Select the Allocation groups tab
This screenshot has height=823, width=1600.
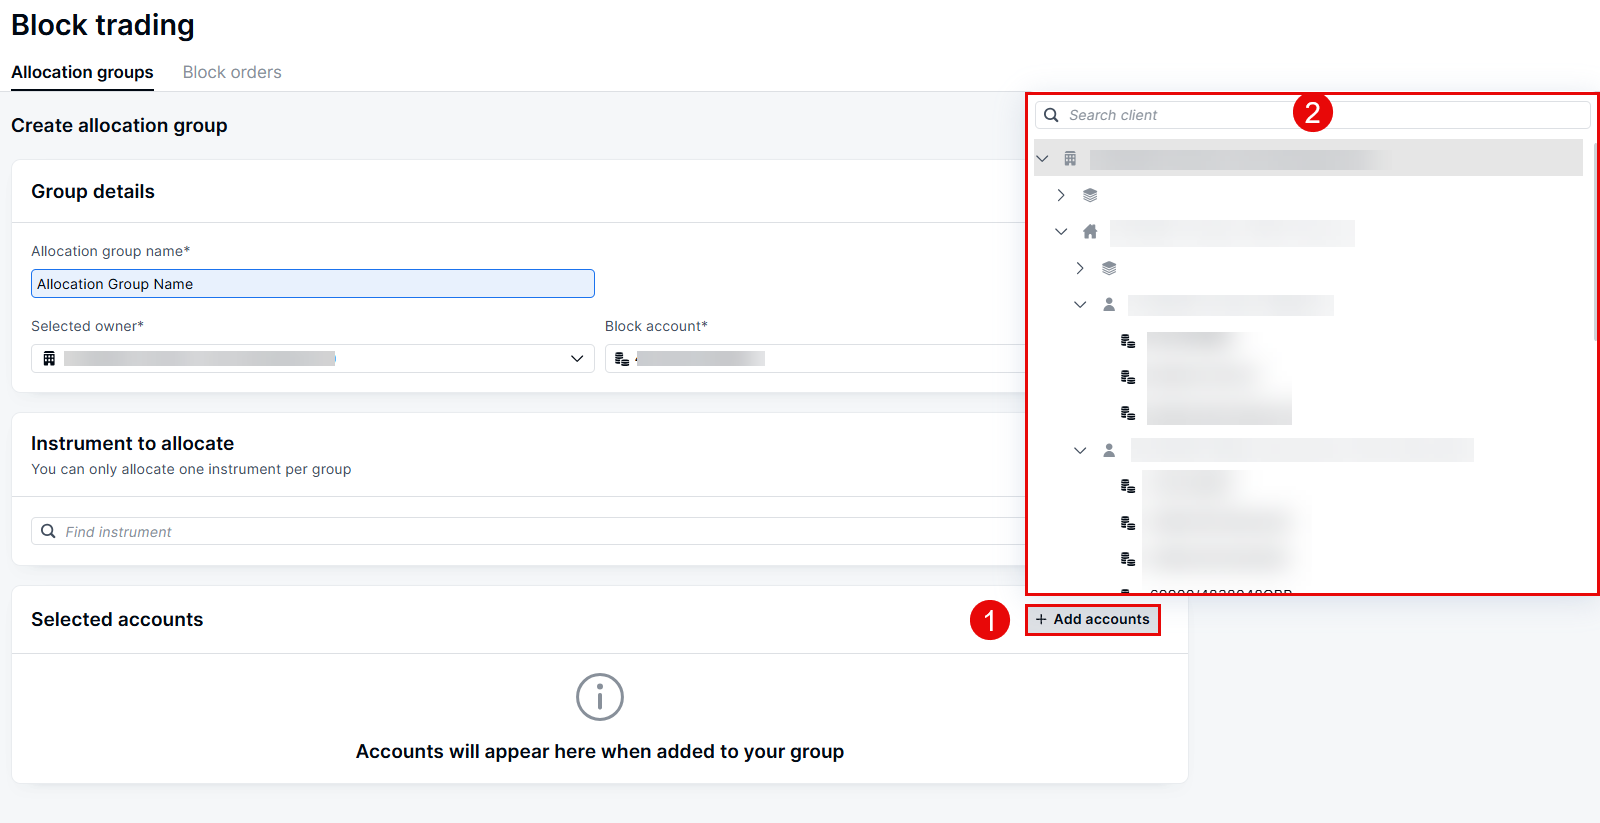coord(82,72)
